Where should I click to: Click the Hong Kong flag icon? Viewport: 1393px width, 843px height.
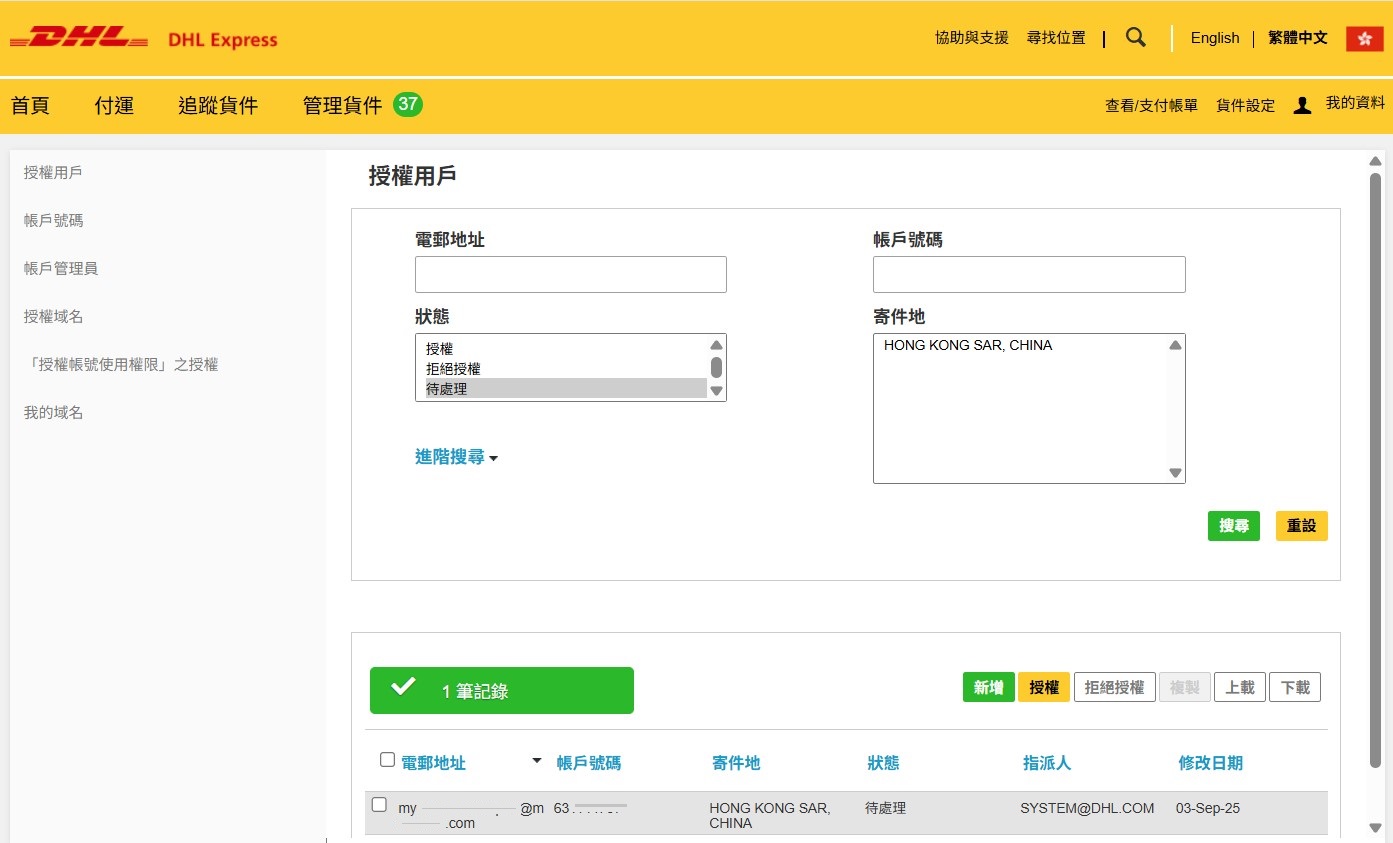click(1364, 38)
